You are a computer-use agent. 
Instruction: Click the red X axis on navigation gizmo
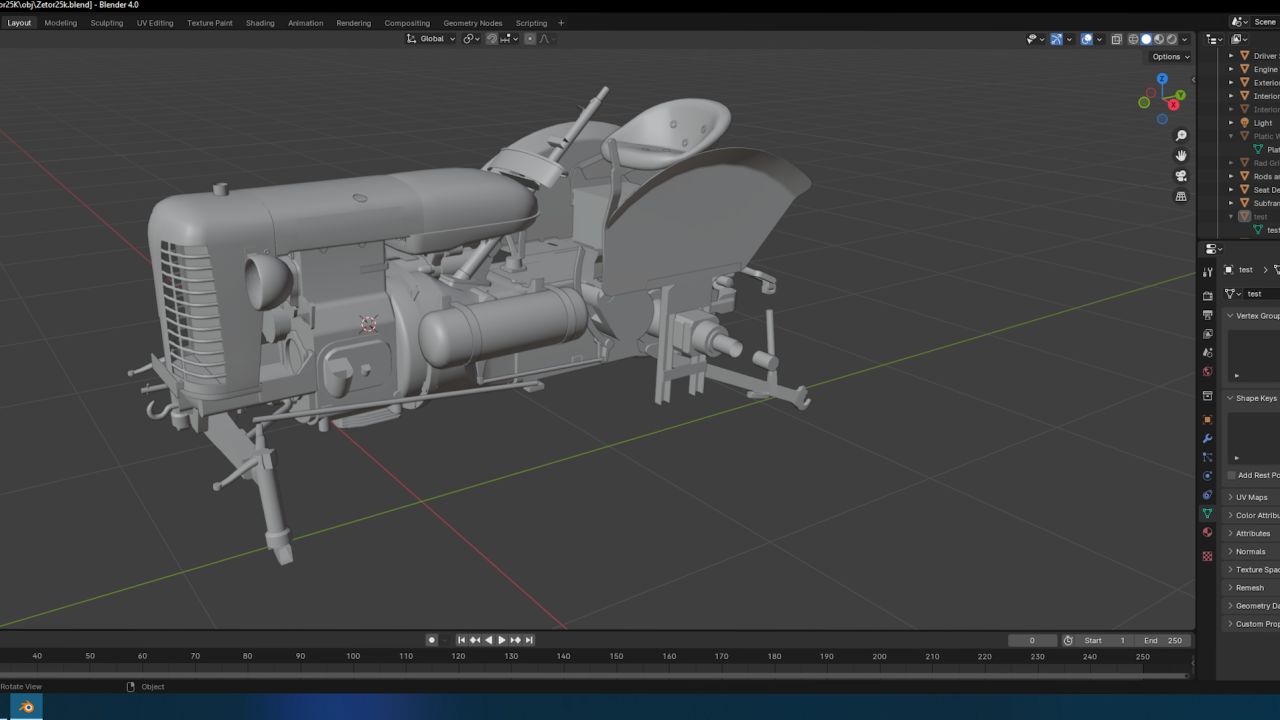point(1173,105)
